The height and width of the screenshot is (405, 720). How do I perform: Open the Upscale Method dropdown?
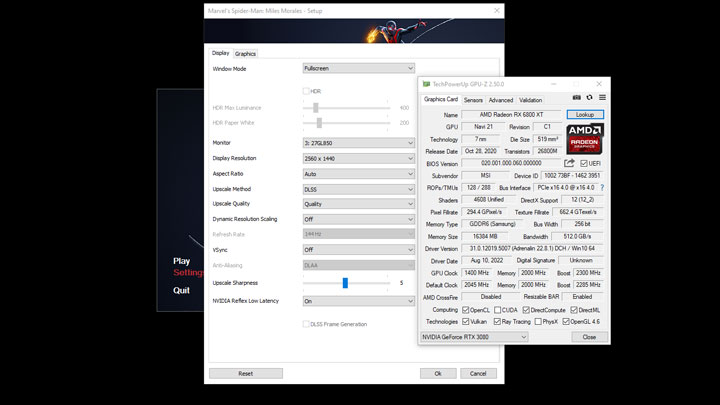tap(359, 189)
